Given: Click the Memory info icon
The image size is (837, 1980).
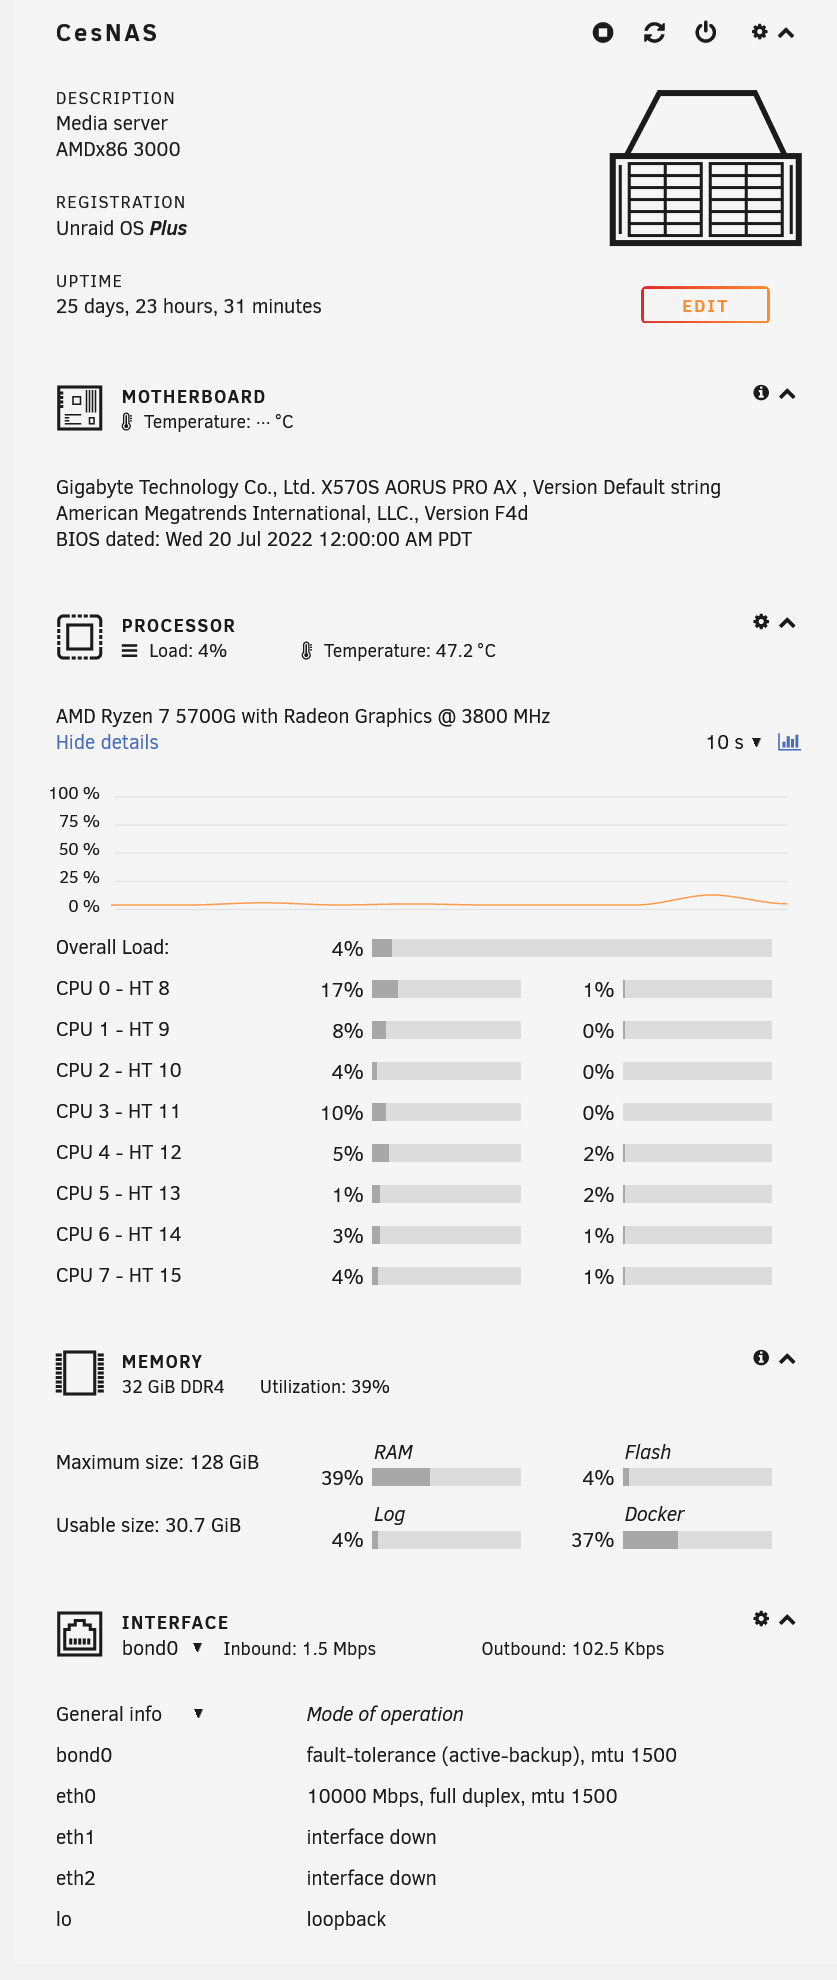Looking at the screenshot, I should tap(761, 1358).
